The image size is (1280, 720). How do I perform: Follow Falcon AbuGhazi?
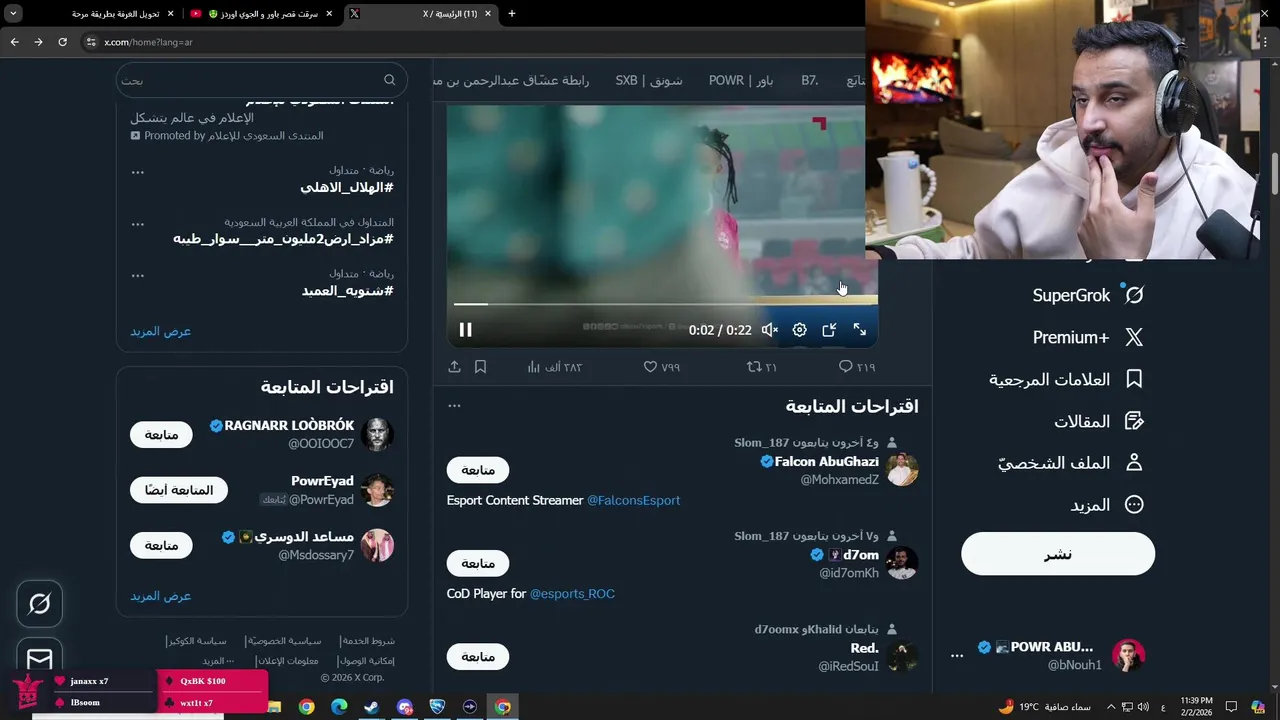[478, 470]
